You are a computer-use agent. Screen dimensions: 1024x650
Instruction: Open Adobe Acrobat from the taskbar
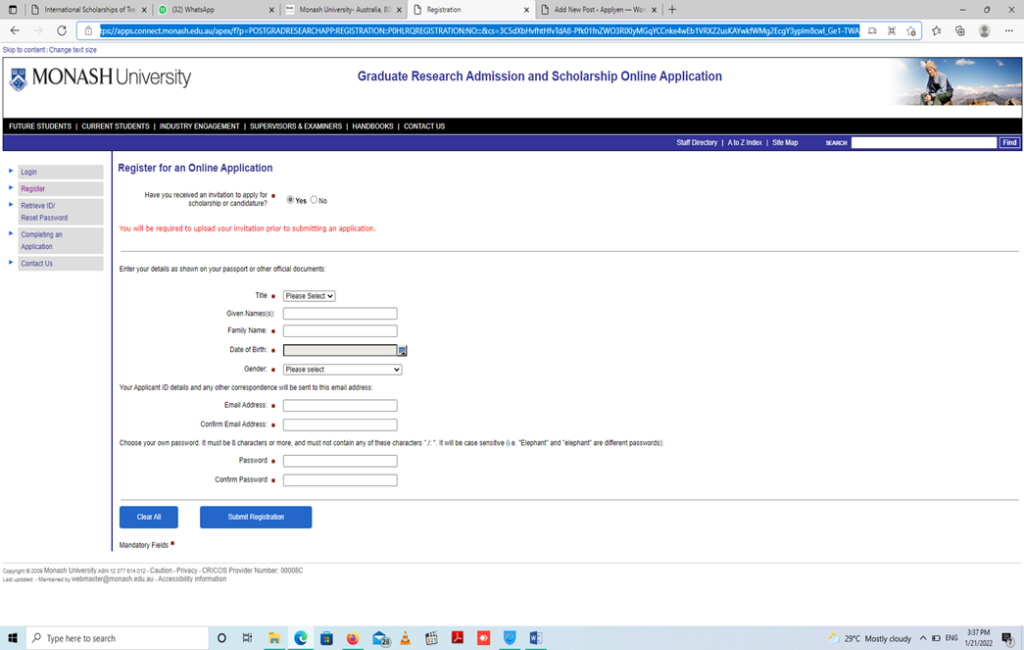[x=457, y=638]
